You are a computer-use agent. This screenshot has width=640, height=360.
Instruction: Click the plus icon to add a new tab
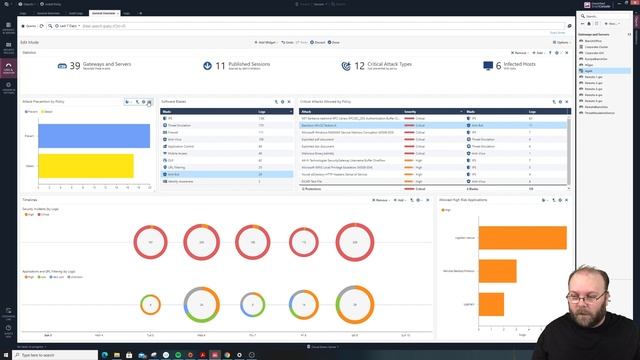click(140, 13)
